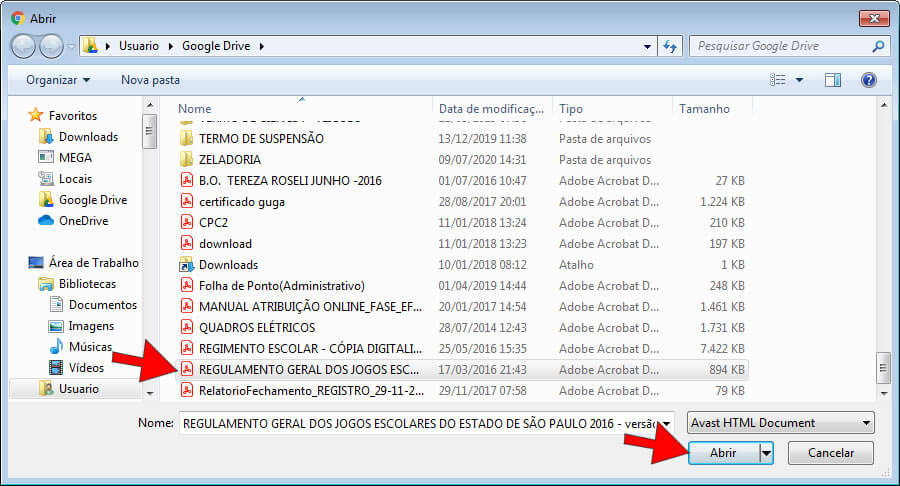The image size is (900, 486).
Task: Click Nova pasta in the toolbar
Action: (150, 79)
